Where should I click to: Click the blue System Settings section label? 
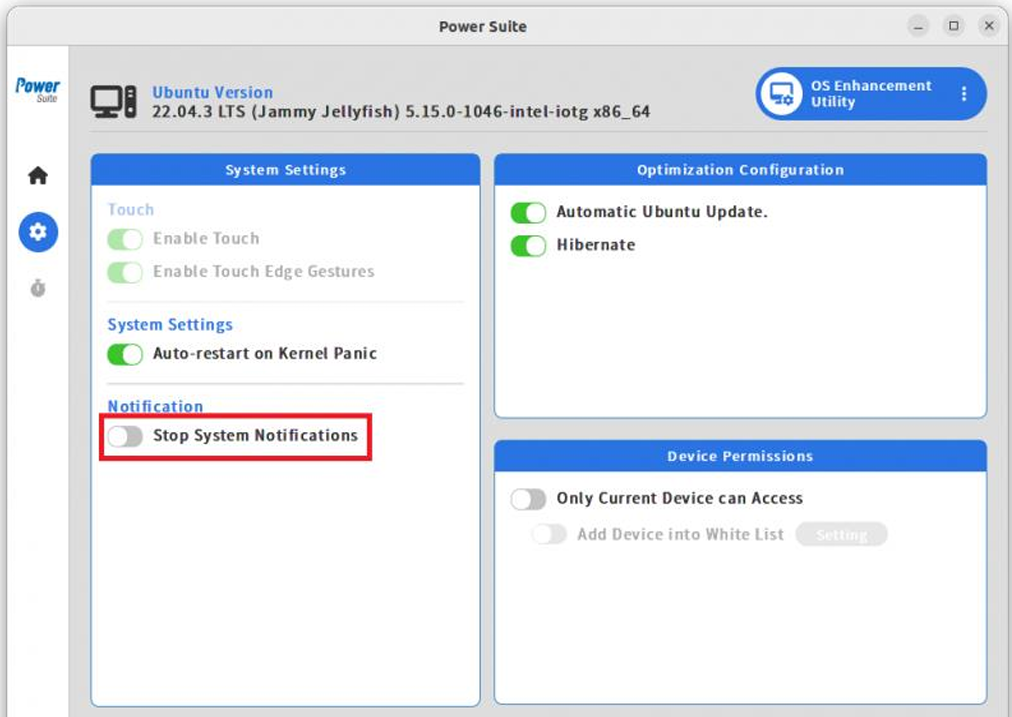point(170,325)
